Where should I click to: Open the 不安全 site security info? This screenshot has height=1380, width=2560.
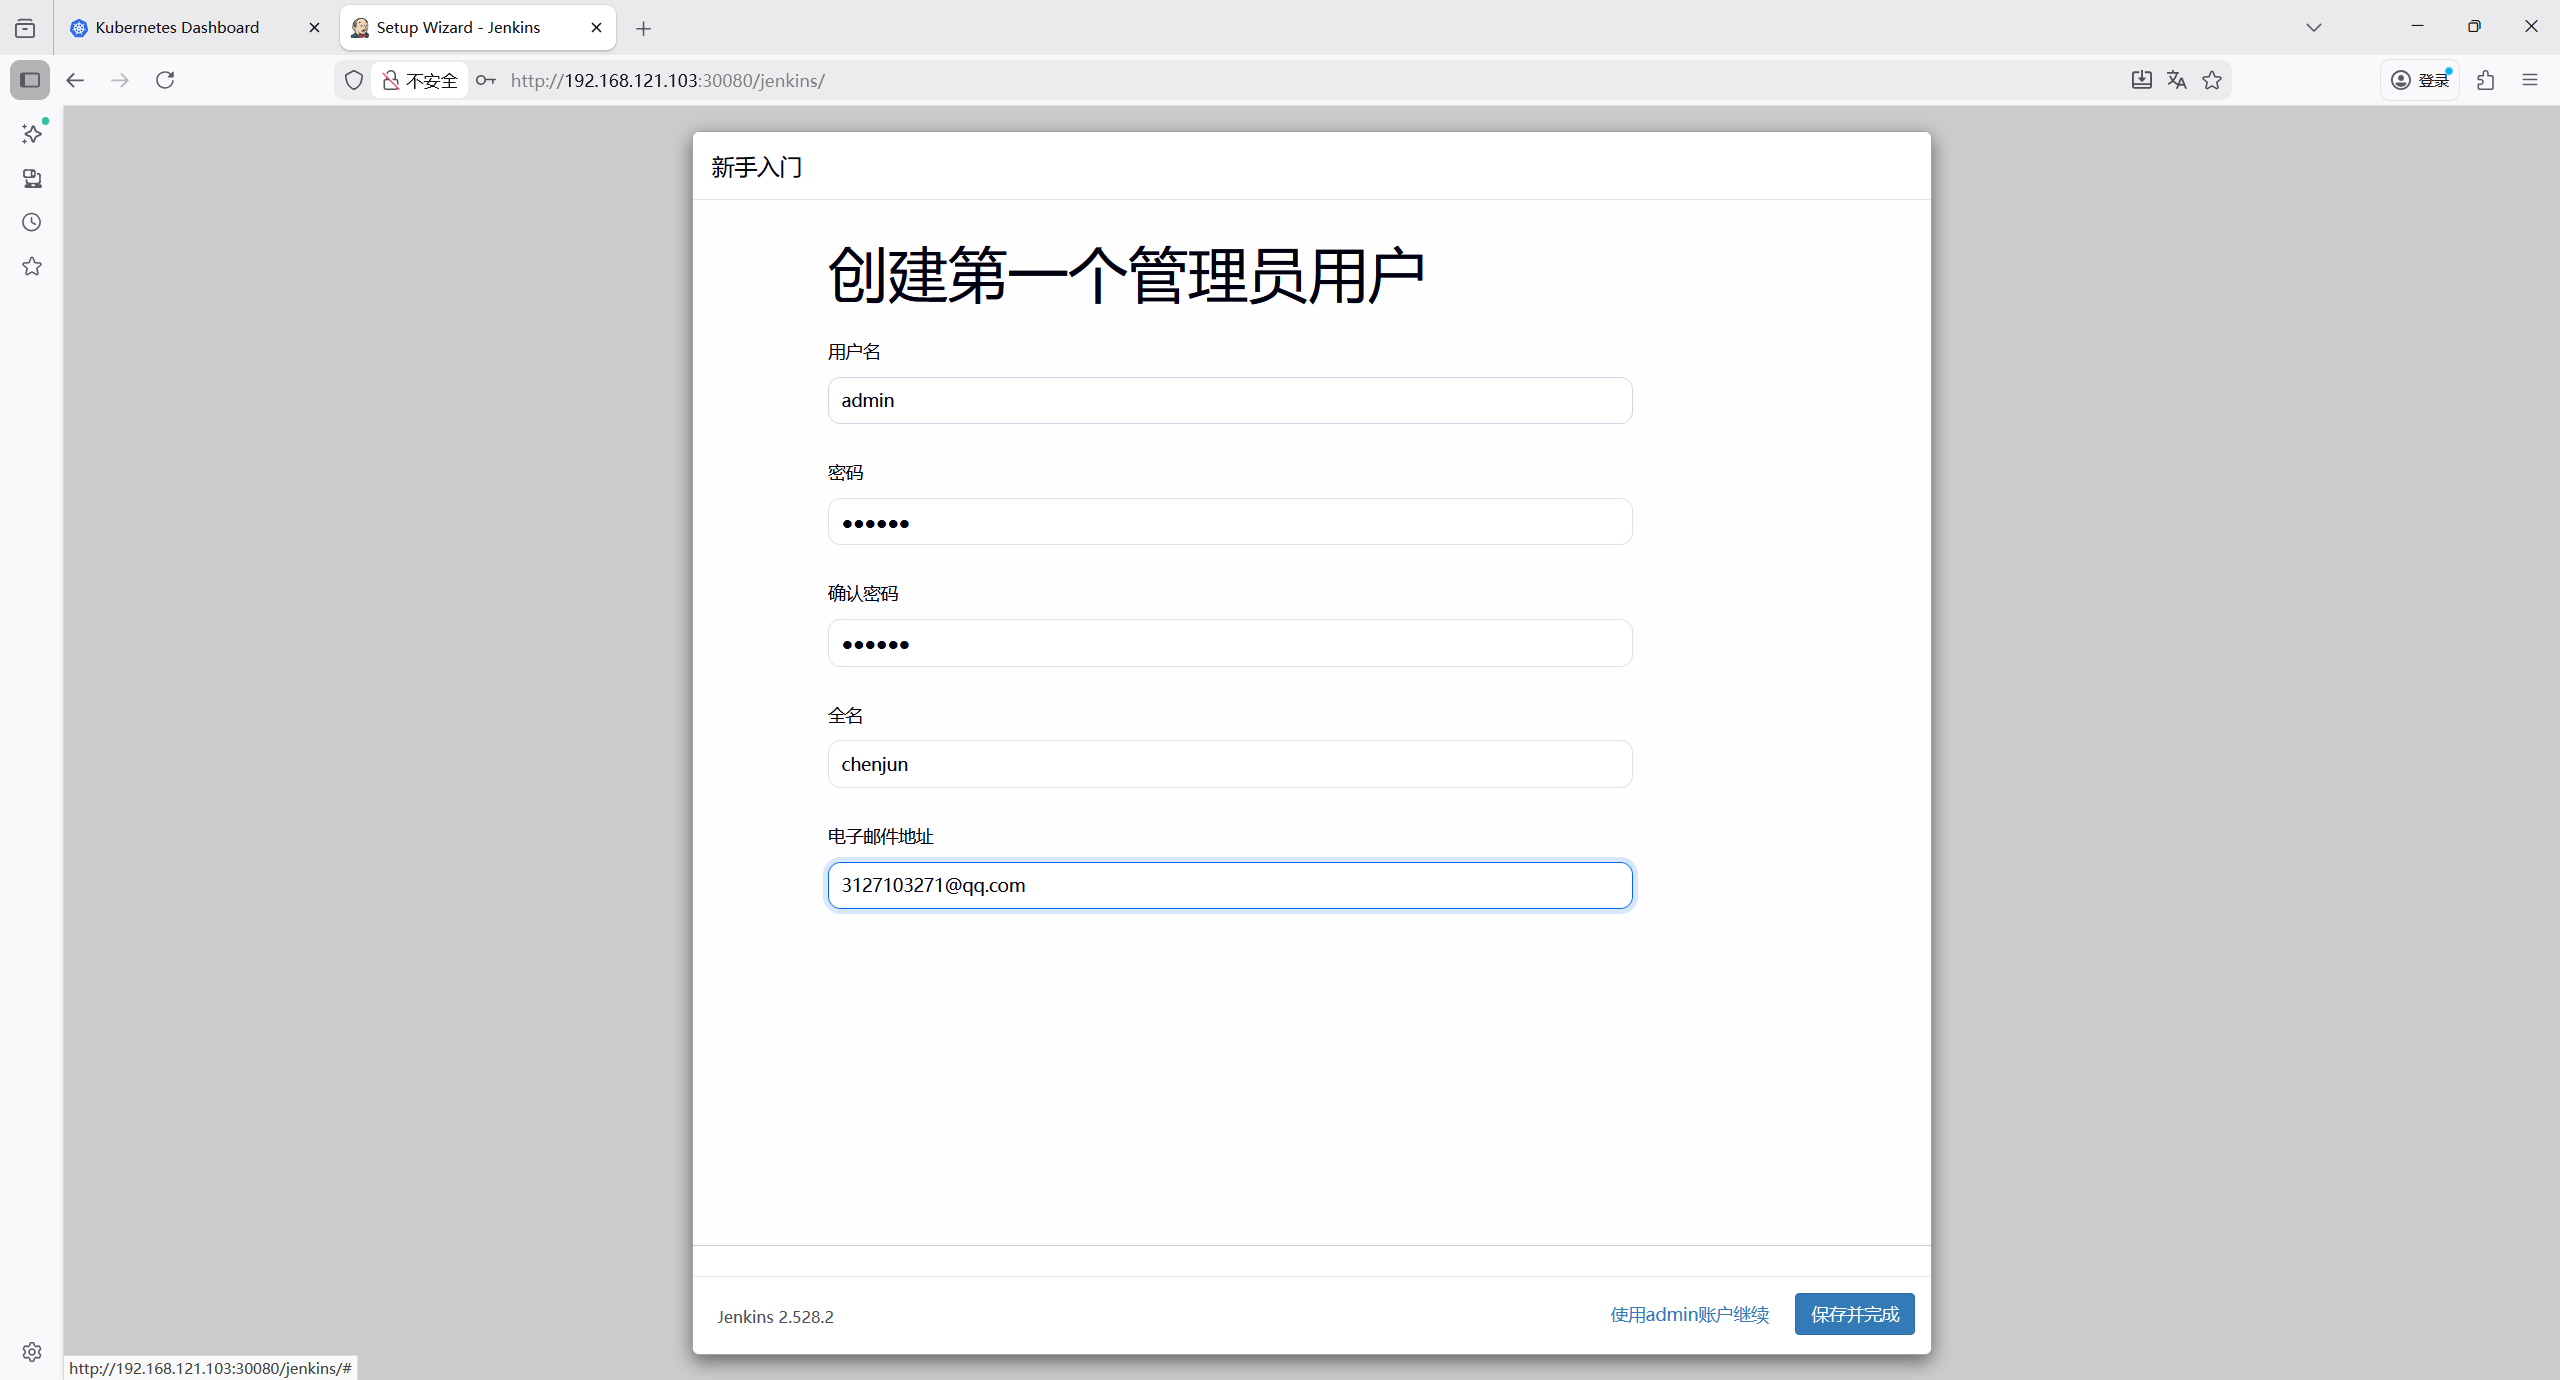421,80
